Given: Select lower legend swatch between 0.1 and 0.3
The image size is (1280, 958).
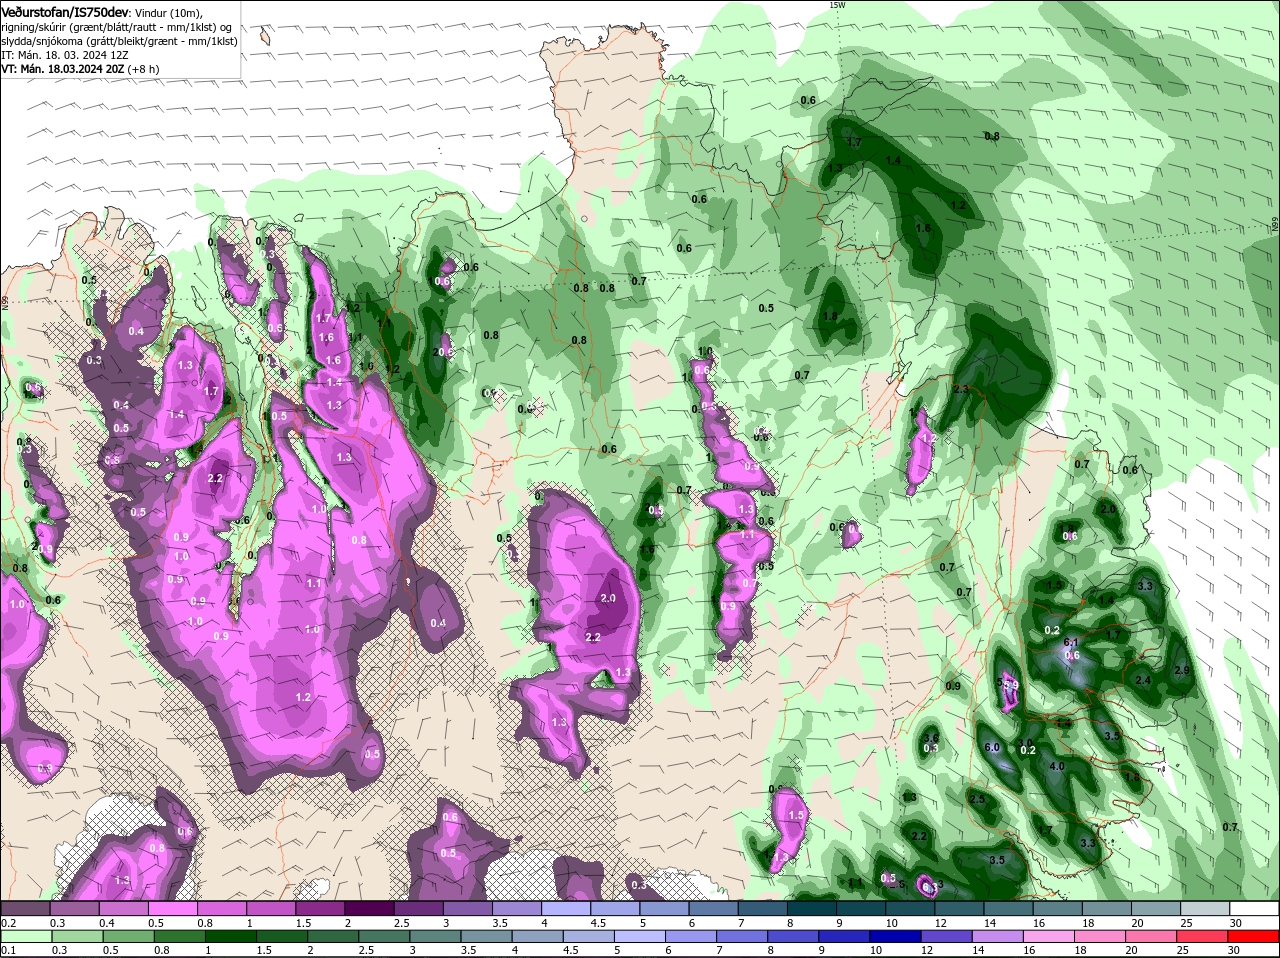Looking at the screenshot, I should (x=25, y=937).
